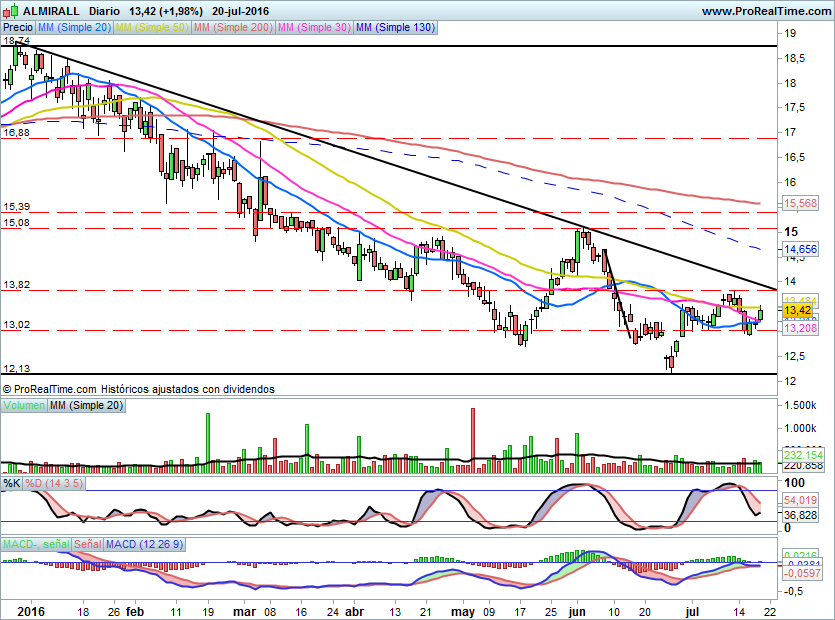
Task: Click the Volumen panel label
Action: 24,405
